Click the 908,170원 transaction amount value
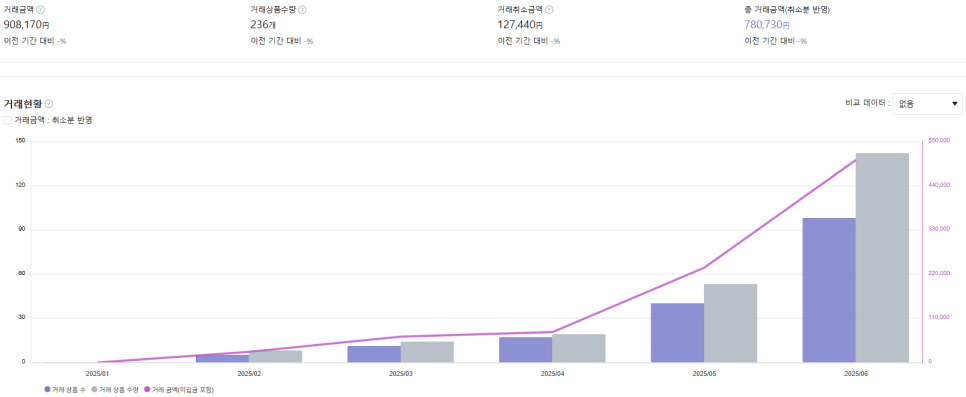The width and height of the screenshot is (966, 397). (26, 25)
